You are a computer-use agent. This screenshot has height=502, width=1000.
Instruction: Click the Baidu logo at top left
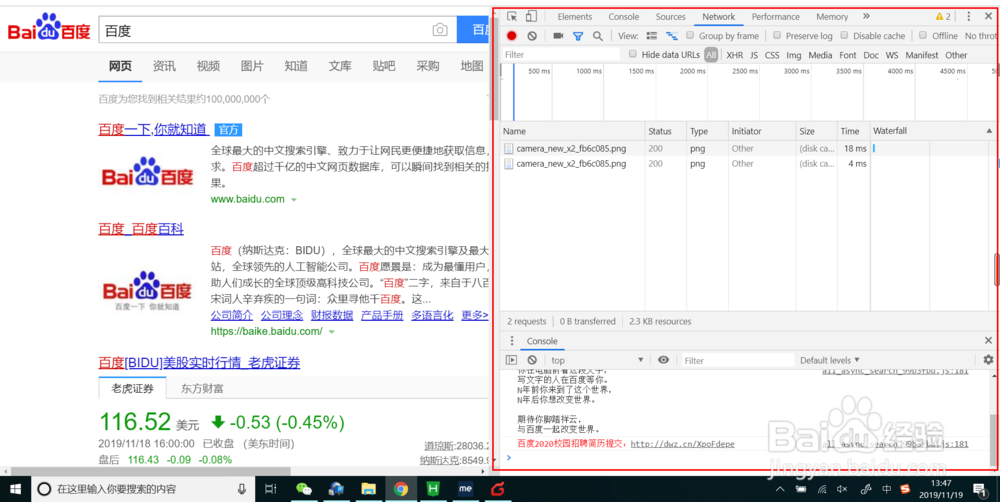pyautogui.click(x=49, y=29)
